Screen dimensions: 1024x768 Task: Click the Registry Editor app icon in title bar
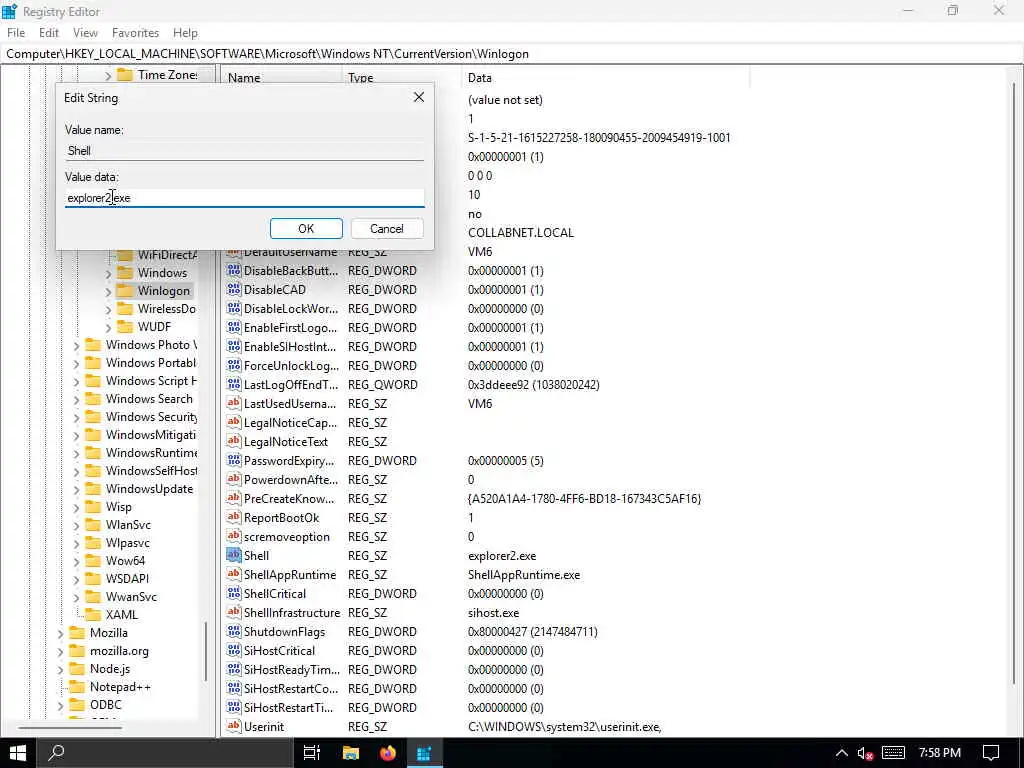tap(9, 11)
